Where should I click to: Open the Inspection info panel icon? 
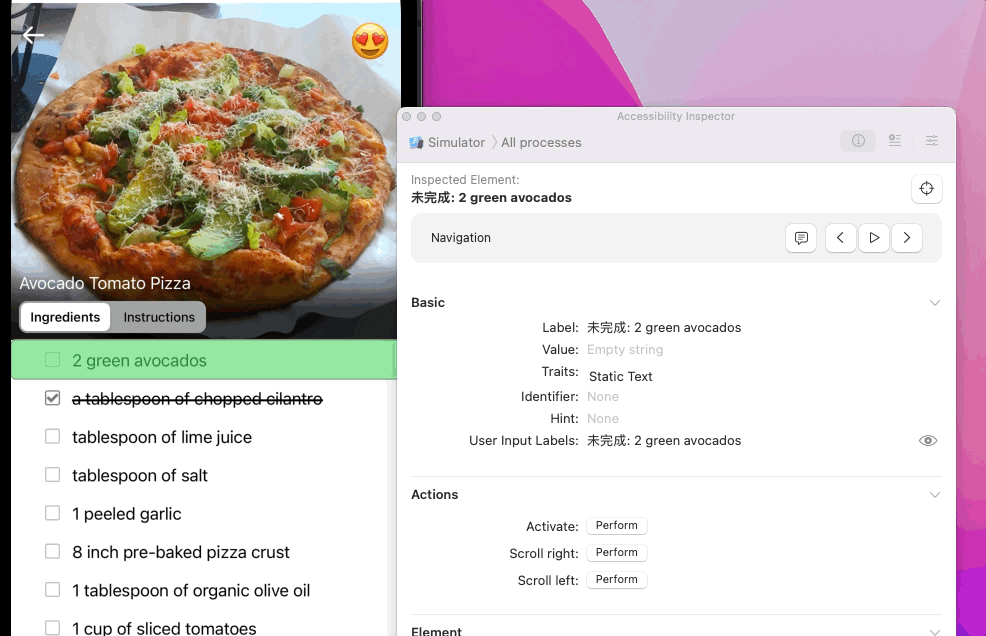pos(858,141)
